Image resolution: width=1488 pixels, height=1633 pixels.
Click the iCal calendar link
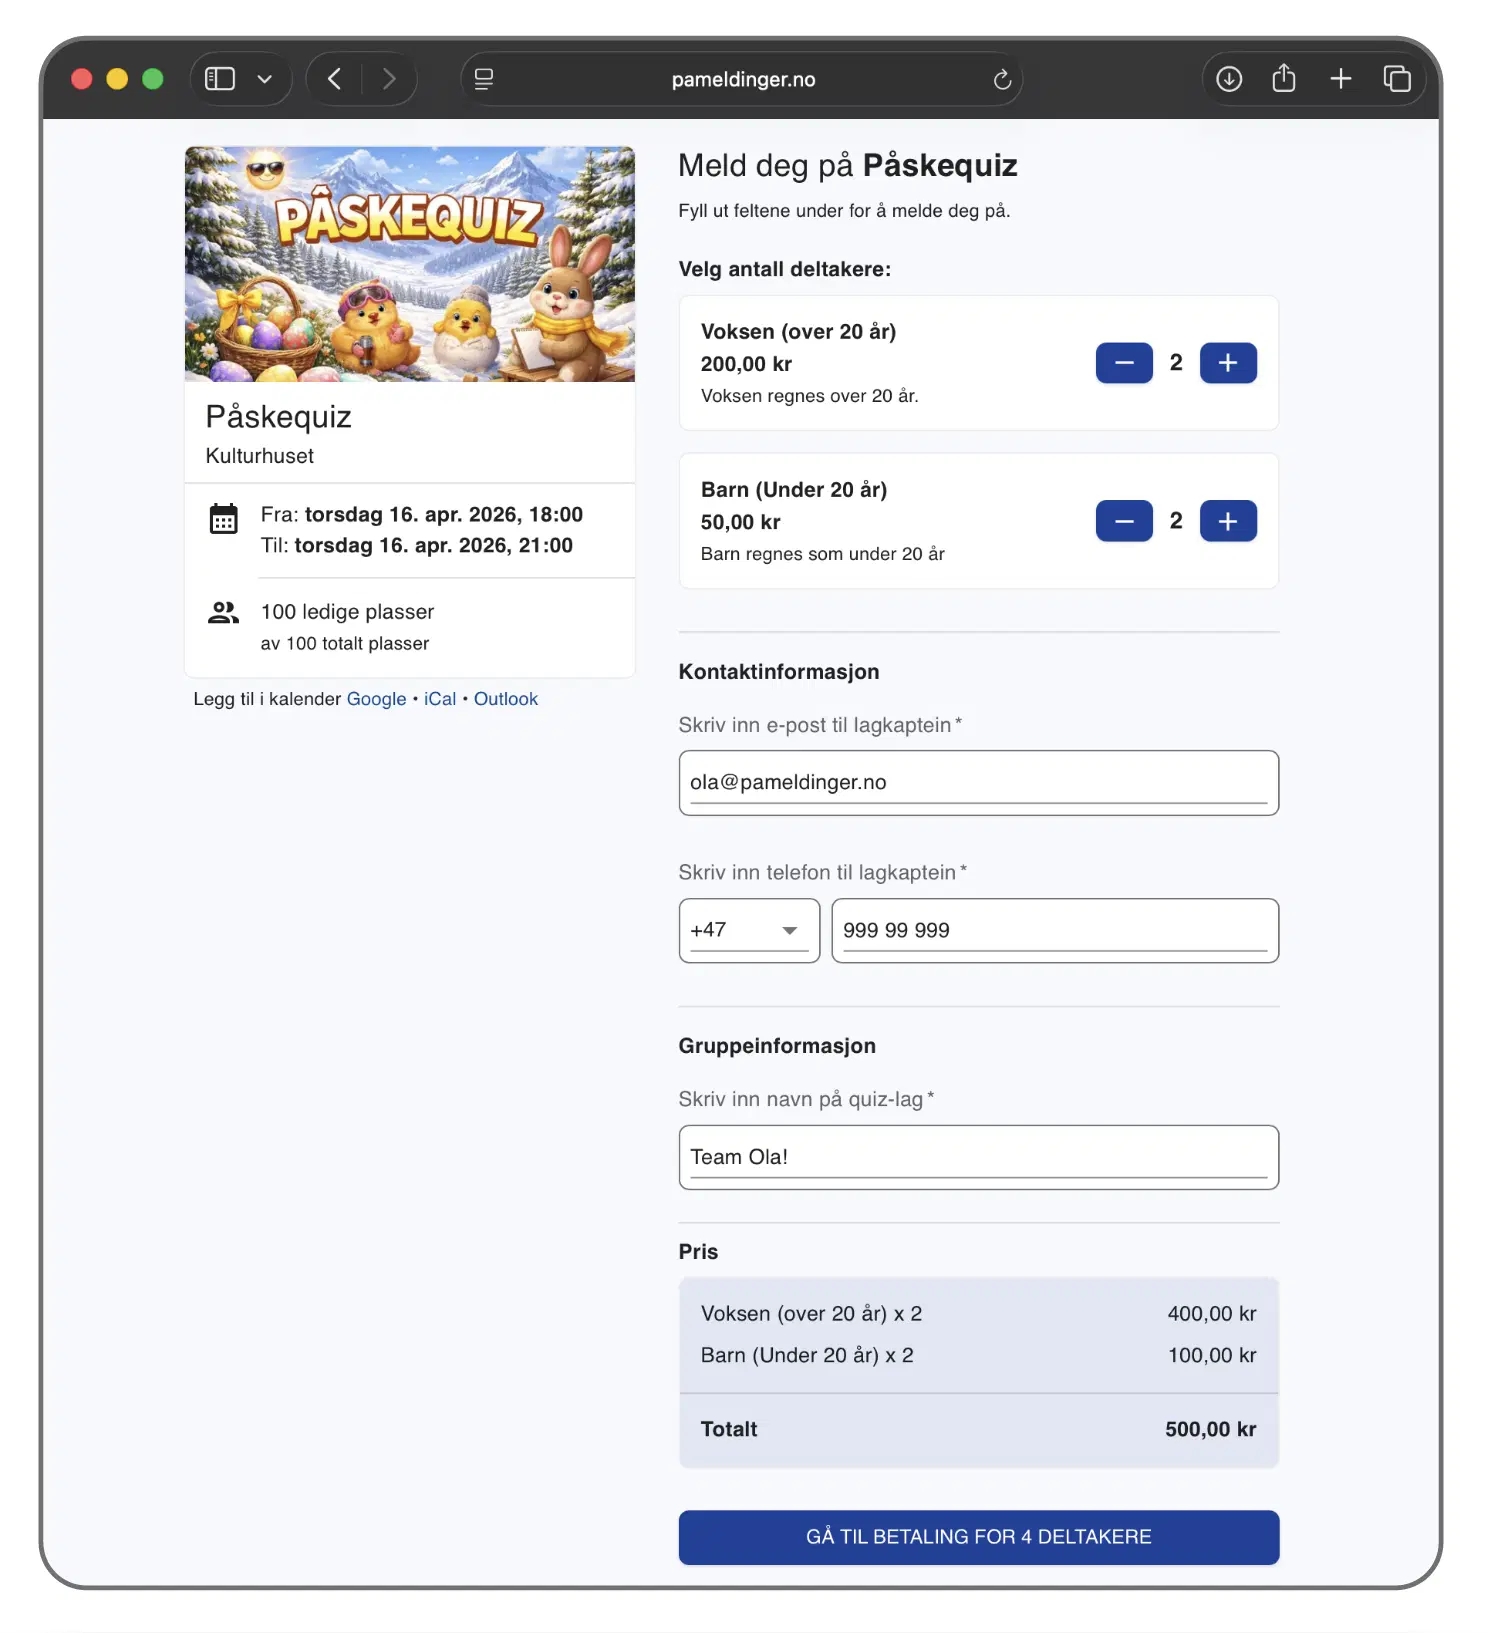tap(440, 699)
